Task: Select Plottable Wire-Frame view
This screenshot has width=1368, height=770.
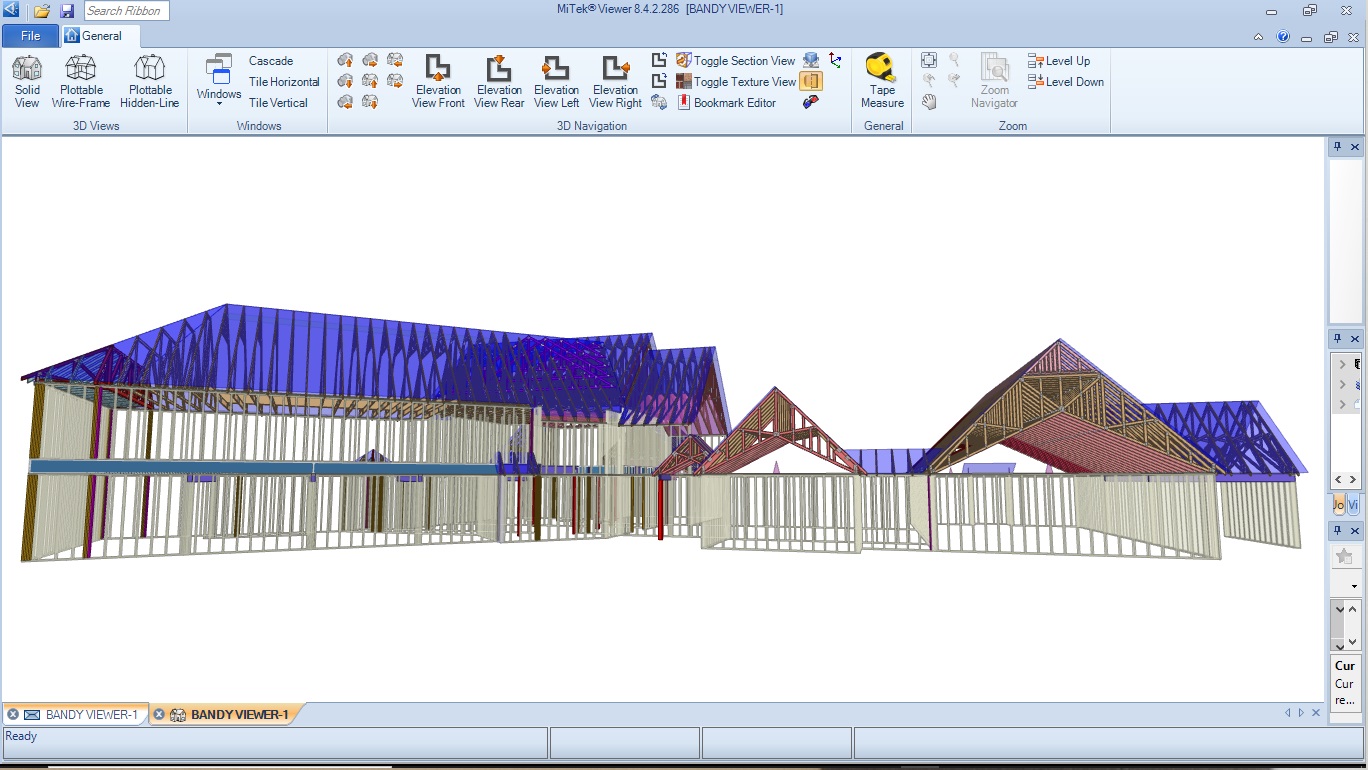Action: pyautogui.click(x=81, y=81)
